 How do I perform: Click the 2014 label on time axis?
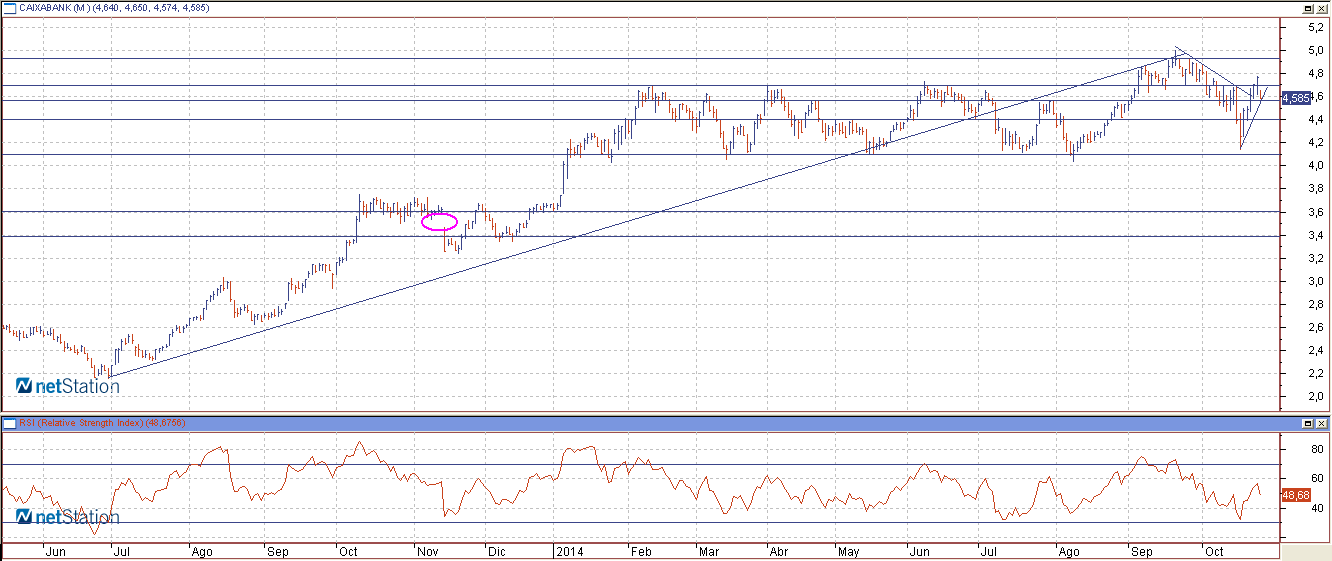click(x=570, y=551)
